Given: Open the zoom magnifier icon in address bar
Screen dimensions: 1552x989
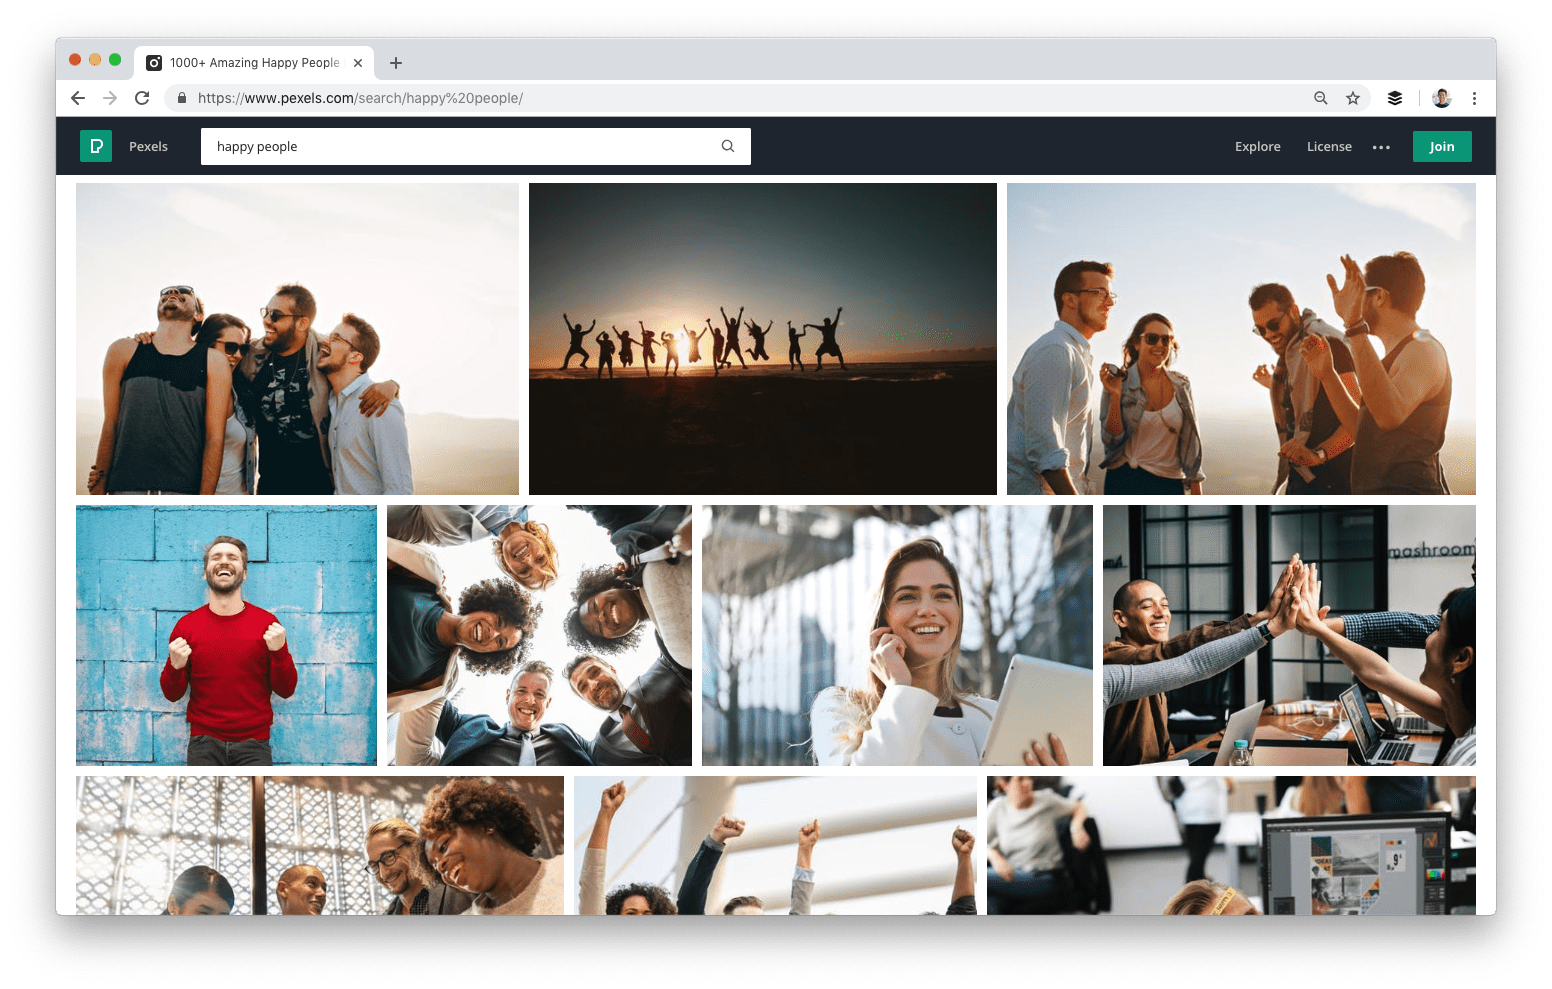Looking at the screenshot, I should [x=1321, y=98].
